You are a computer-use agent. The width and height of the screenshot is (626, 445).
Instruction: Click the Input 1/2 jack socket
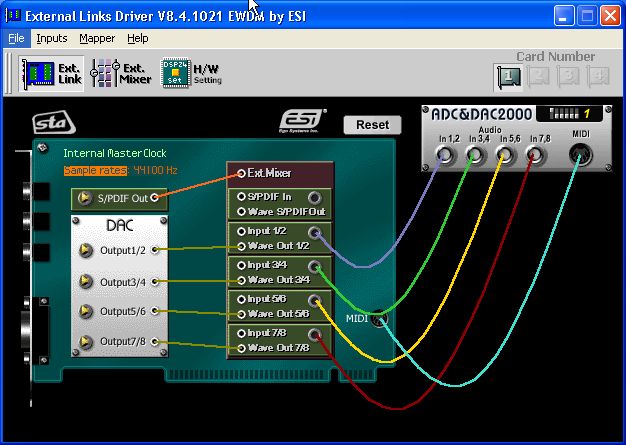point(315,232)
